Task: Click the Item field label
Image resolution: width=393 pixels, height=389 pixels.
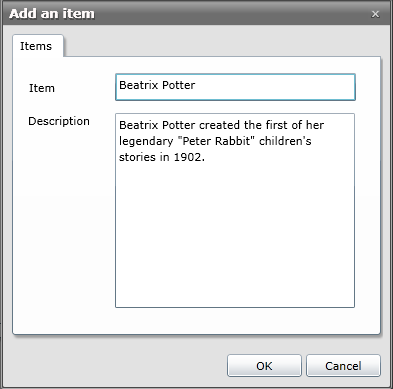Action: (42, 88)
